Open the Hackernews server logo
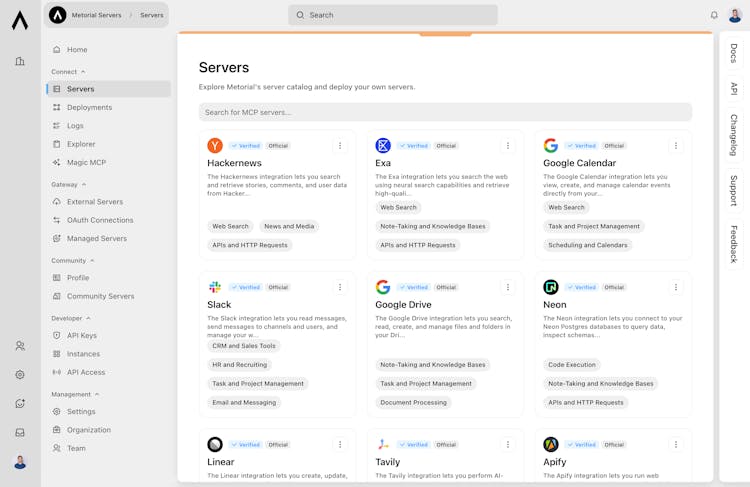This screenshot has width=750, height=487. 215,145
